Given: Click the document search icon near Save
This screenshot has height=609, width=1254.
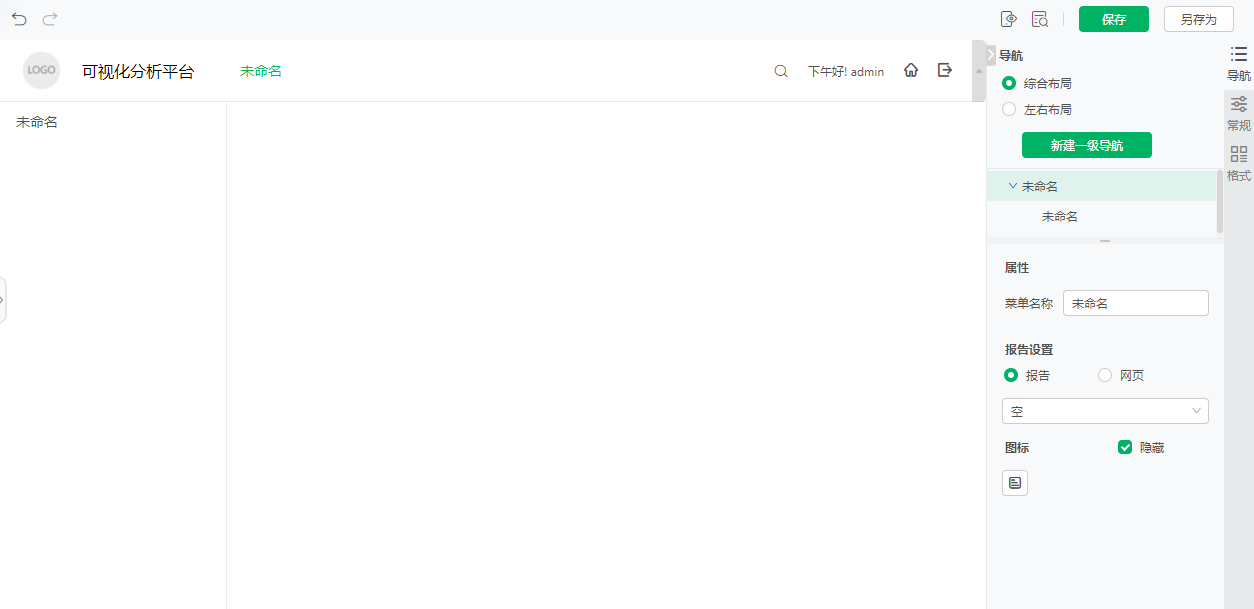Looking at the screenshot, I should [1040, 19].
